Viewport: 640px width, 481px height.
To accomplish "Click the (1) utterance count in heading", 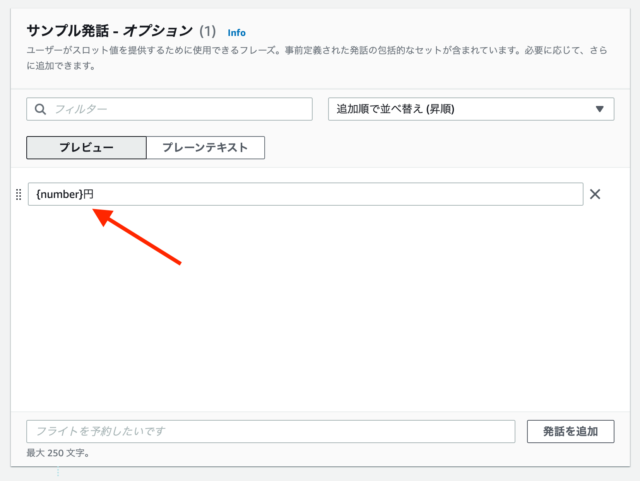I will point(208,32).
